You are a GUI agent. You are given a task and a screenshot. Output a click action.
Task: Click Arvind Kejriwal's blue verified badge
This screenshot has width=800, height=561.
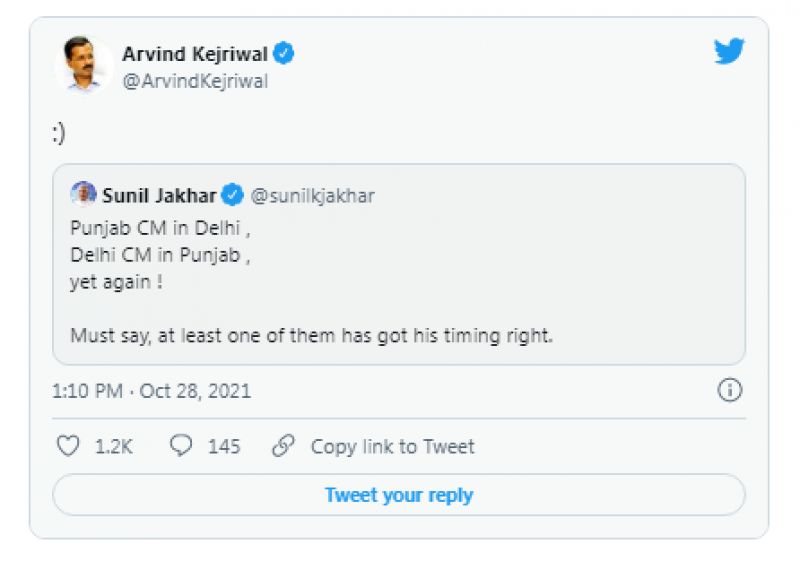[284, 54]
